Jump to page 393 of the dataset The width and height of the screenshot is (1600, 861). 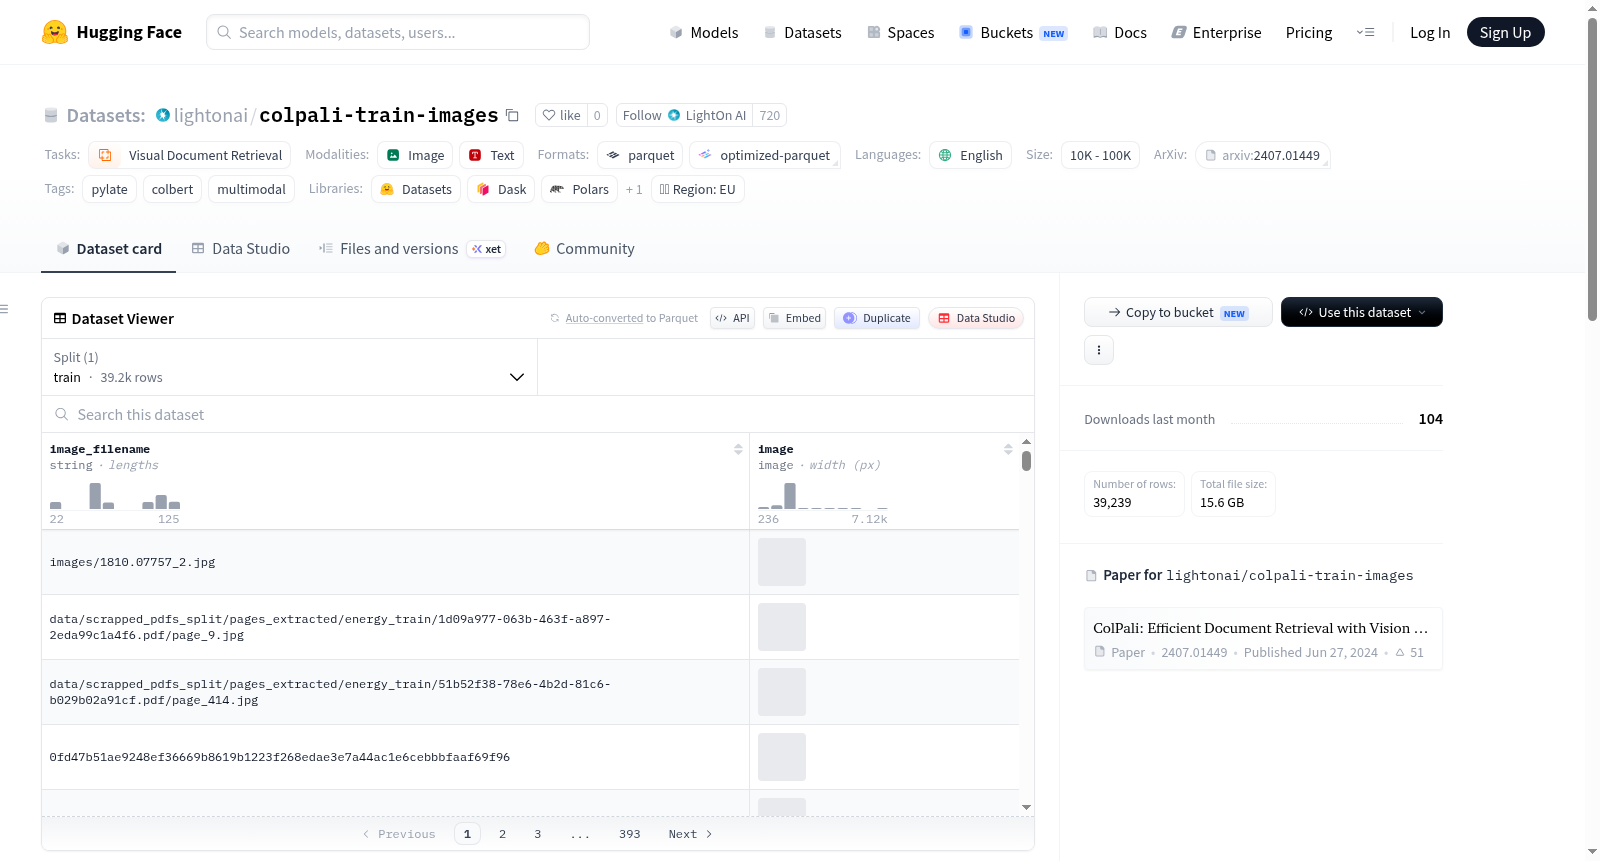click(629, 834)
